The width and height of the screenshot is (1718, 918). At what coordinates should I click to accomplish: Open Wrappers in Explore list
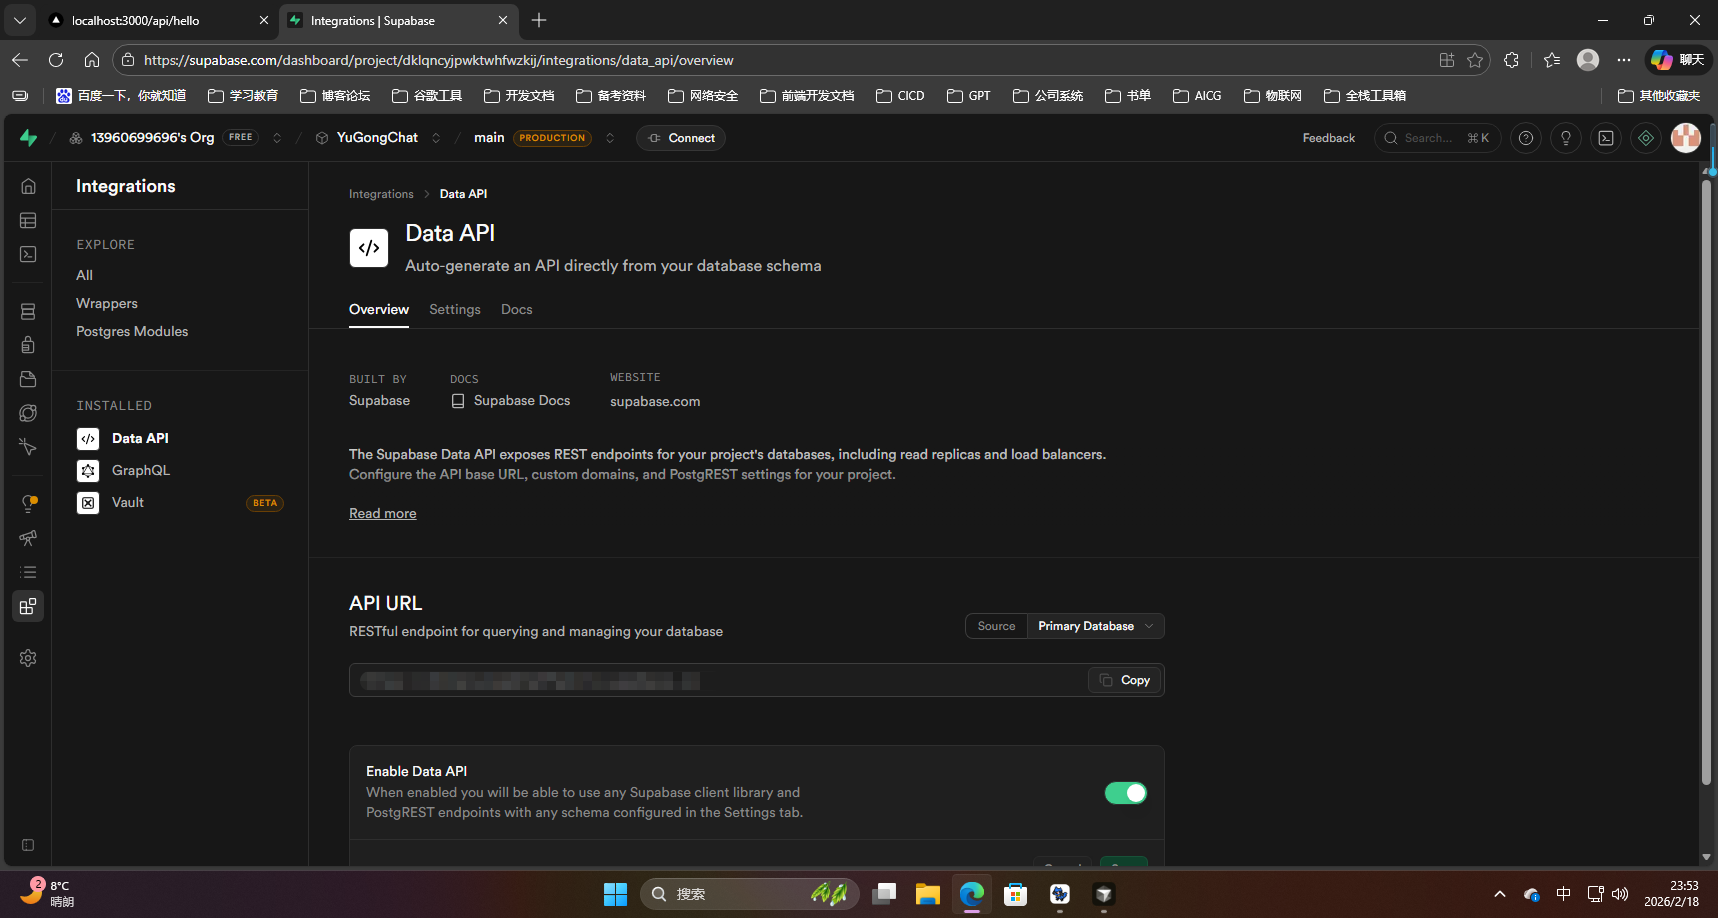click(x=107, y=303)
